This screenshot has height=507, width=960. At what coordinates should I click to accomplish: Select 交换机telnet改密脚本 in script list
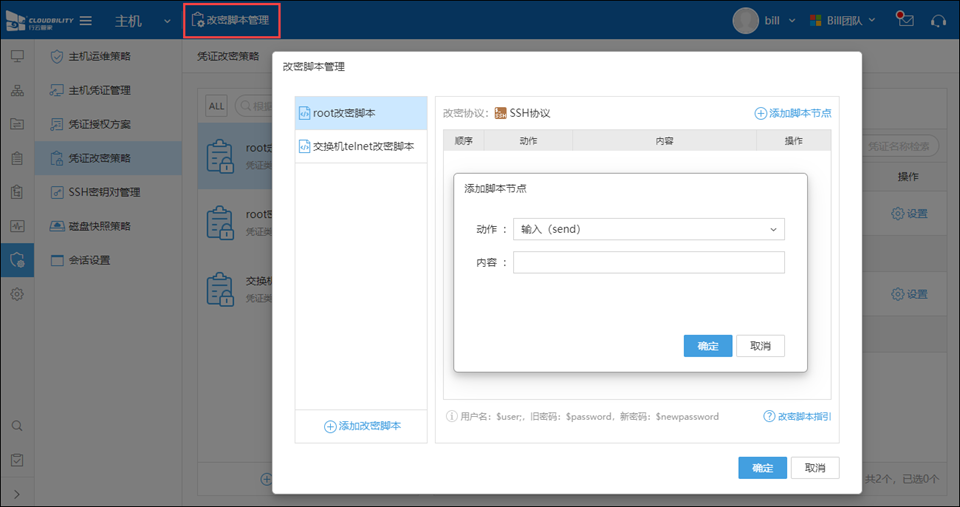pos(362,146)
